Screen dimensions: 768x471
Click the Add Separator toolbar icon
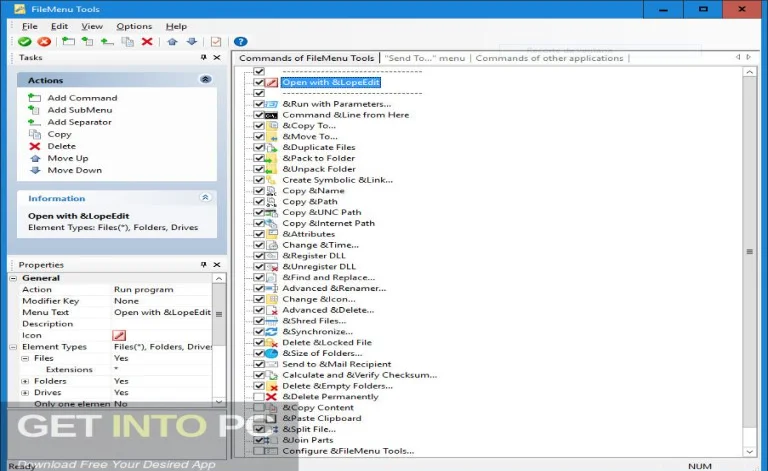(107, 42)
